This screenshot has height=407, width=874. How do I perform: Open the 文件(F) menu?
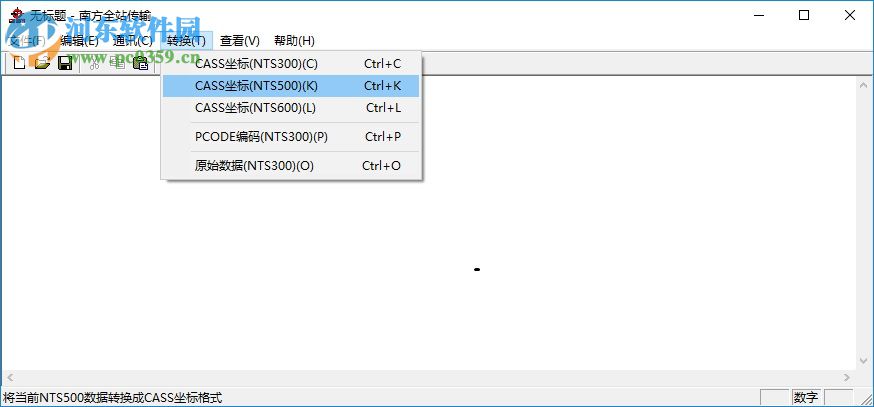point(27,41)
